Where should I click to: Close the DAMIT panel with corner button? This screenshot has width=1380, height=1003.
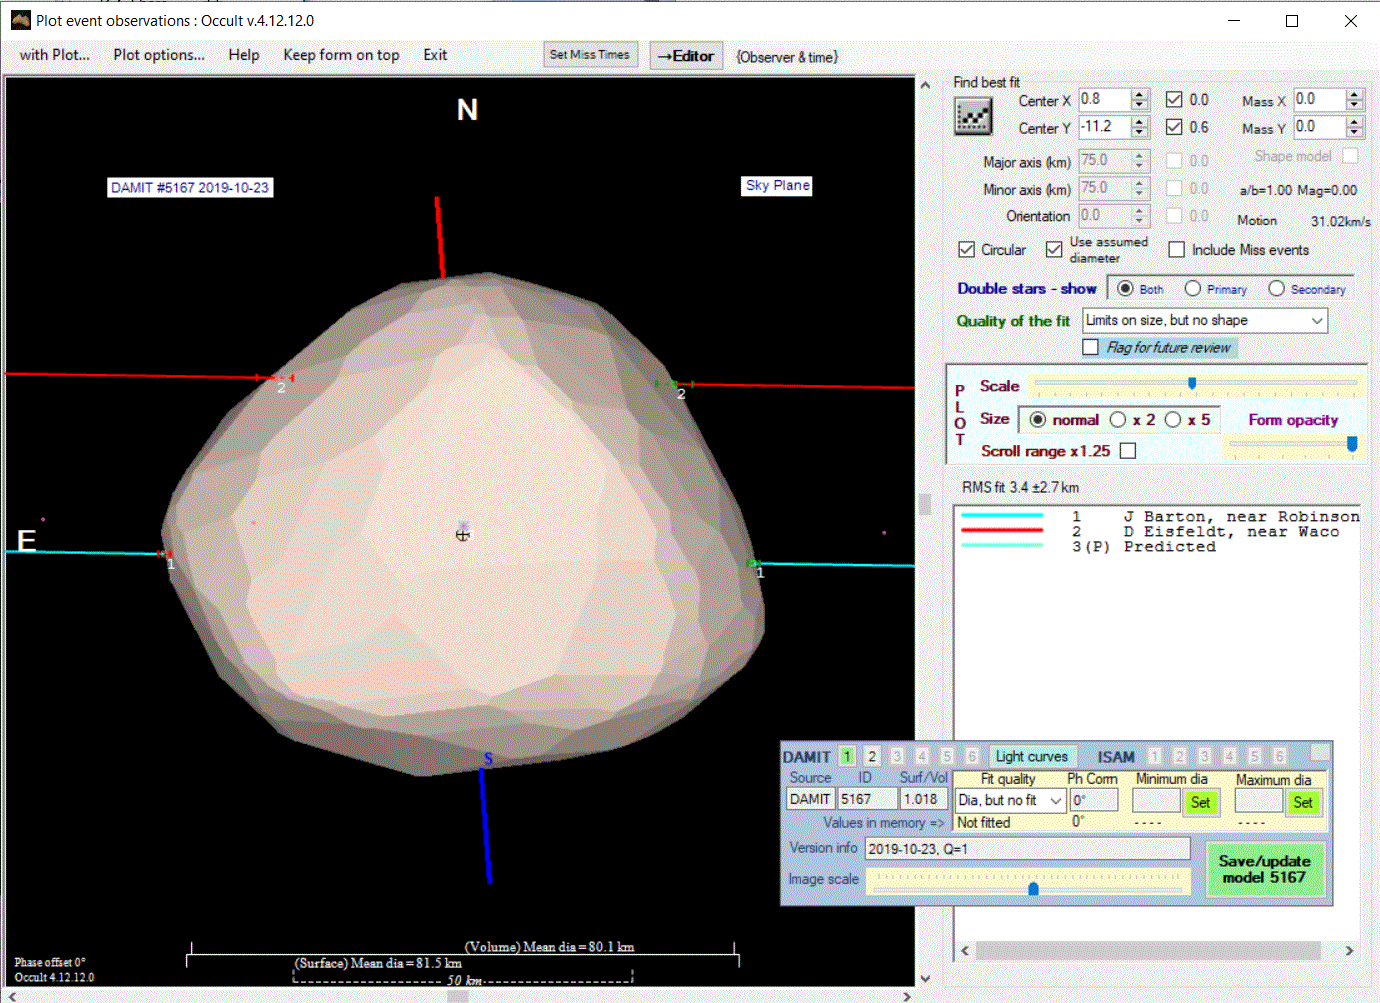(1320, 752)
